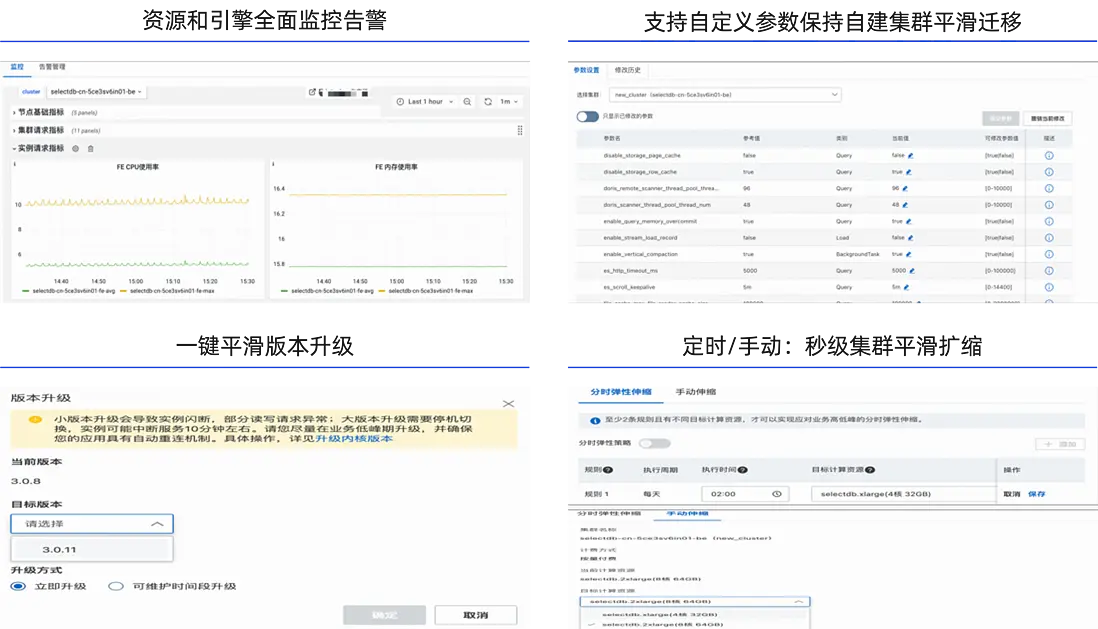This screenshot has width=1098, height=629.
Task: Click the info icon on FE 内存使用率 panel
Action: 273,164
